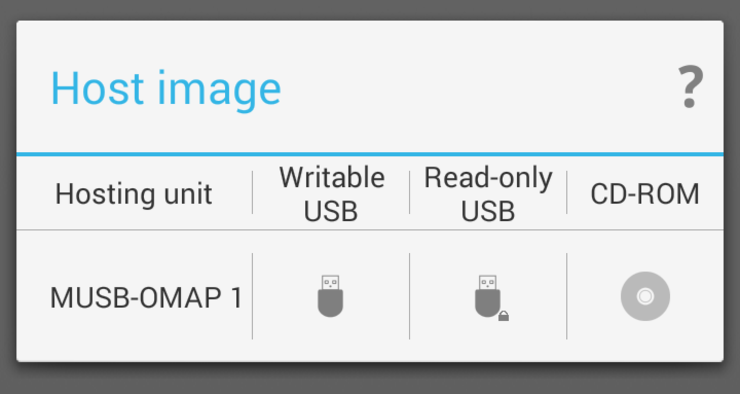Click the CD-ROM column header

[x=645, y=194]
